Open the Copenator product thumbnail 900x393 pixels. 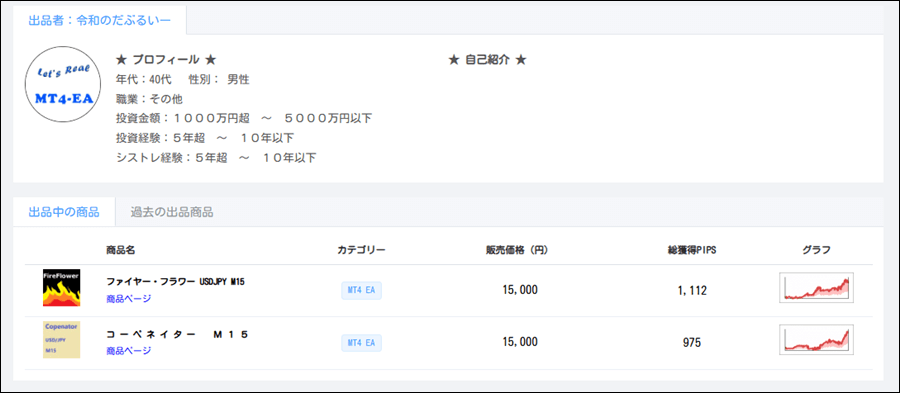click(x=61, y=340)
